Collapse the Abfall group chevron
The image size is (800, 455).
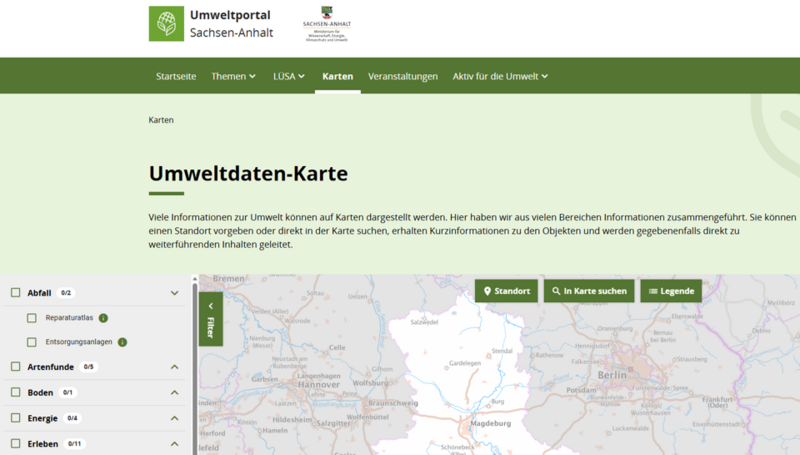click(x=174, y=293)
